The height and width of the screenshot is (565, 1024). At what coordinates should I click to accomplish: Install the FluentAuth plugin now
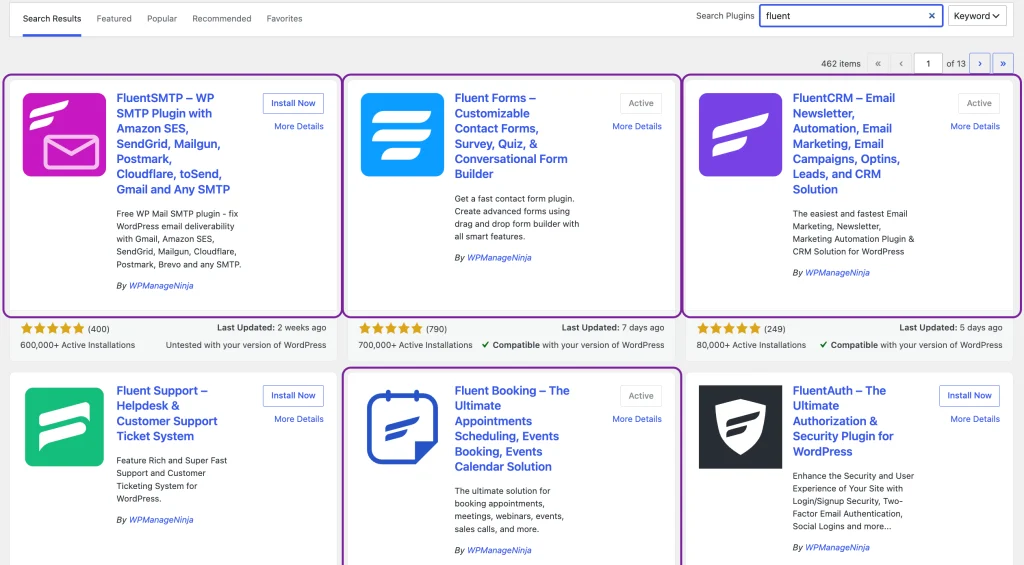[x=969, y=396]
